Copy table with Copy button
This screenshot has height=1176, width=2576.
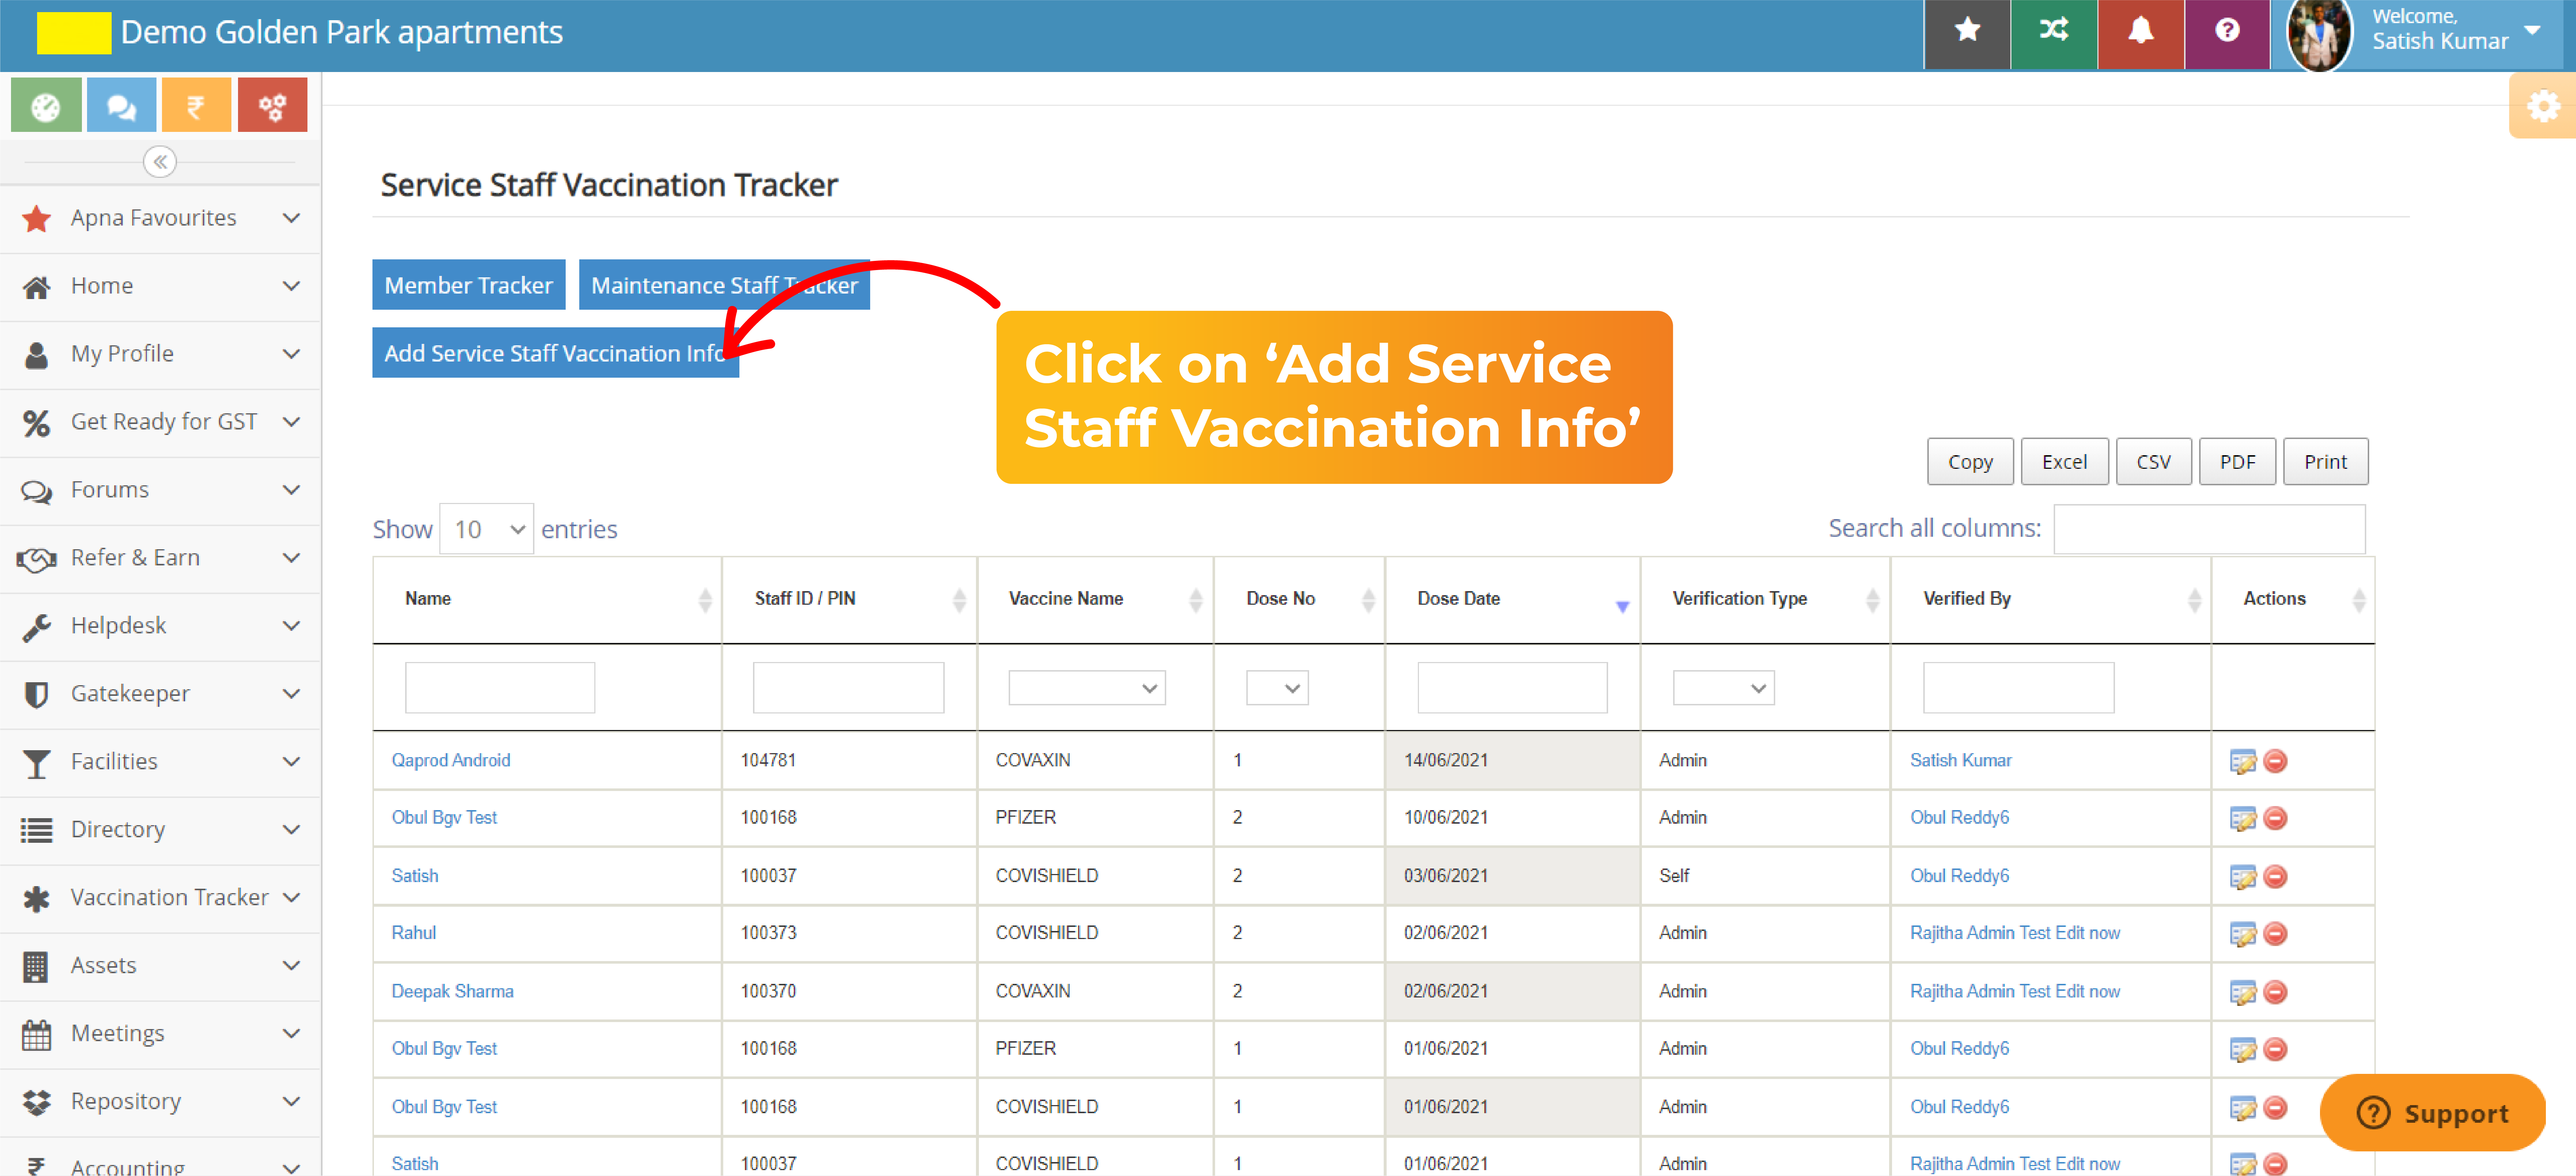pyautogui.click(x=1970, y=462)
